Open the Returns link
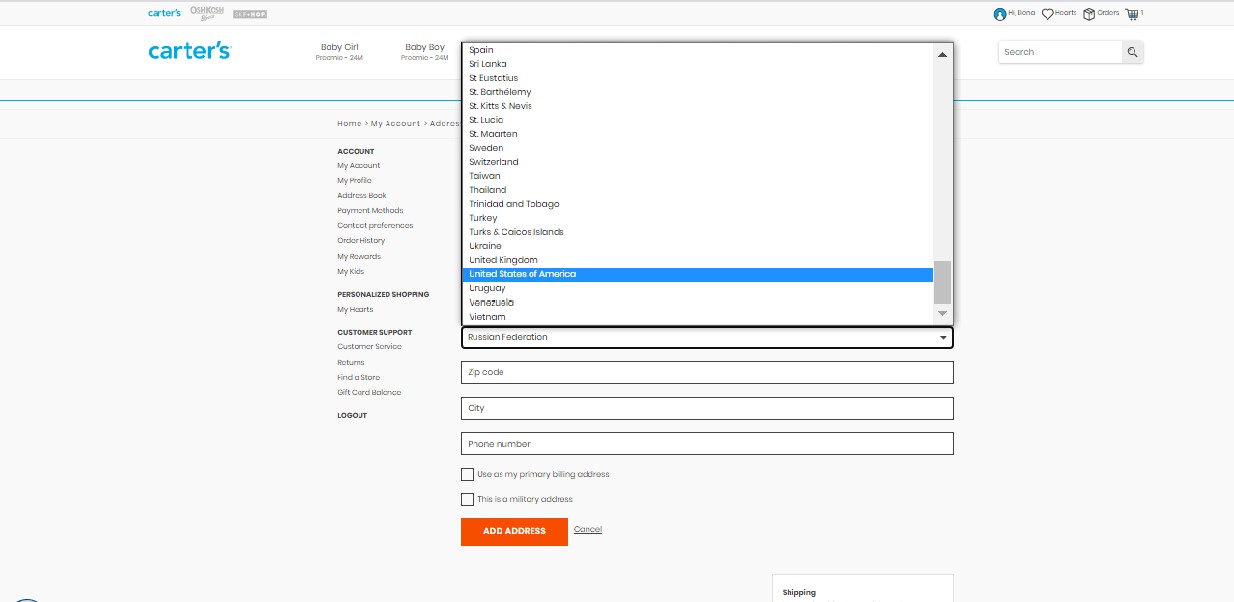1234x602 pixels. click(x=351, y=363)
